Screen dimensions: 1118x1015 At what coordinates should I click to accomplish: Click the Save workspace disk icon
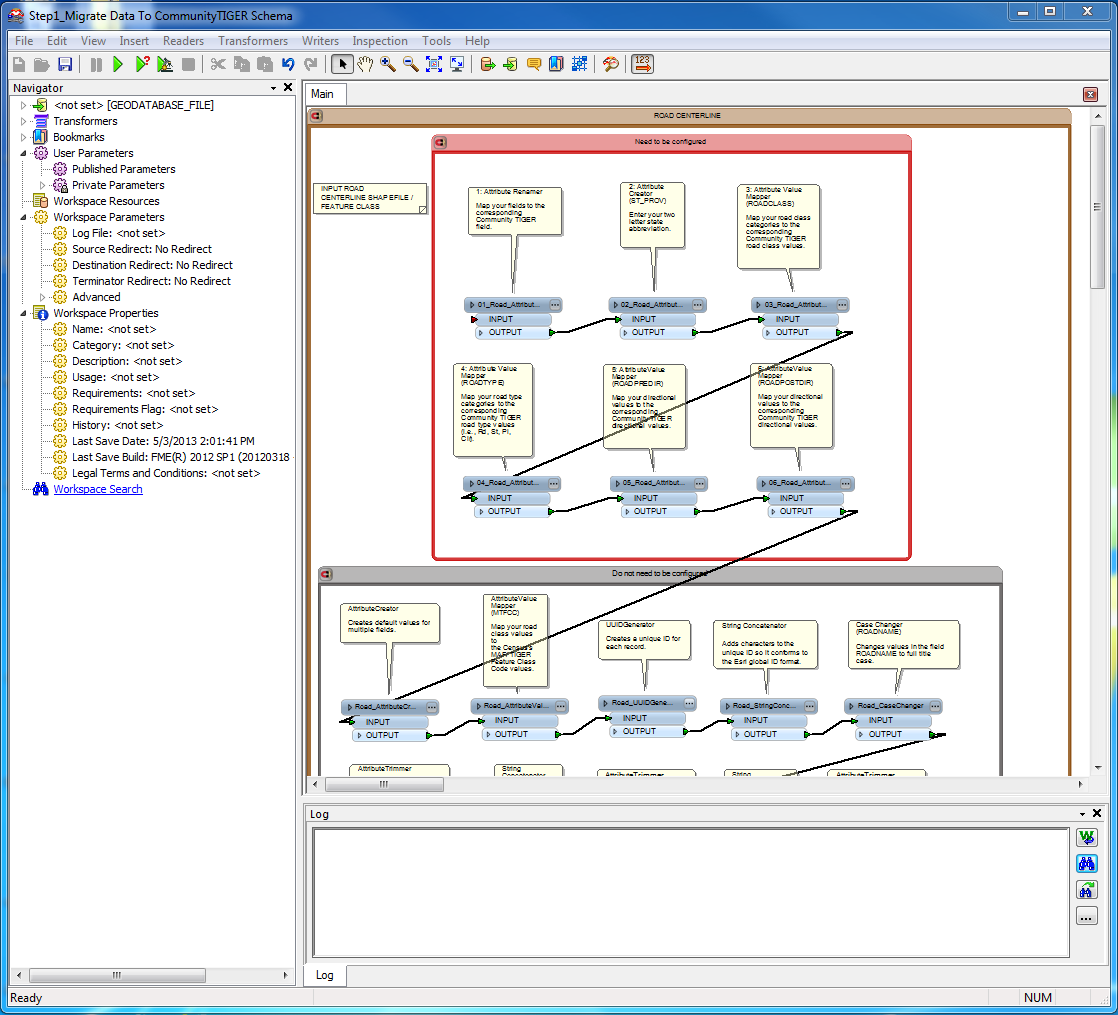tap(64, 65)
